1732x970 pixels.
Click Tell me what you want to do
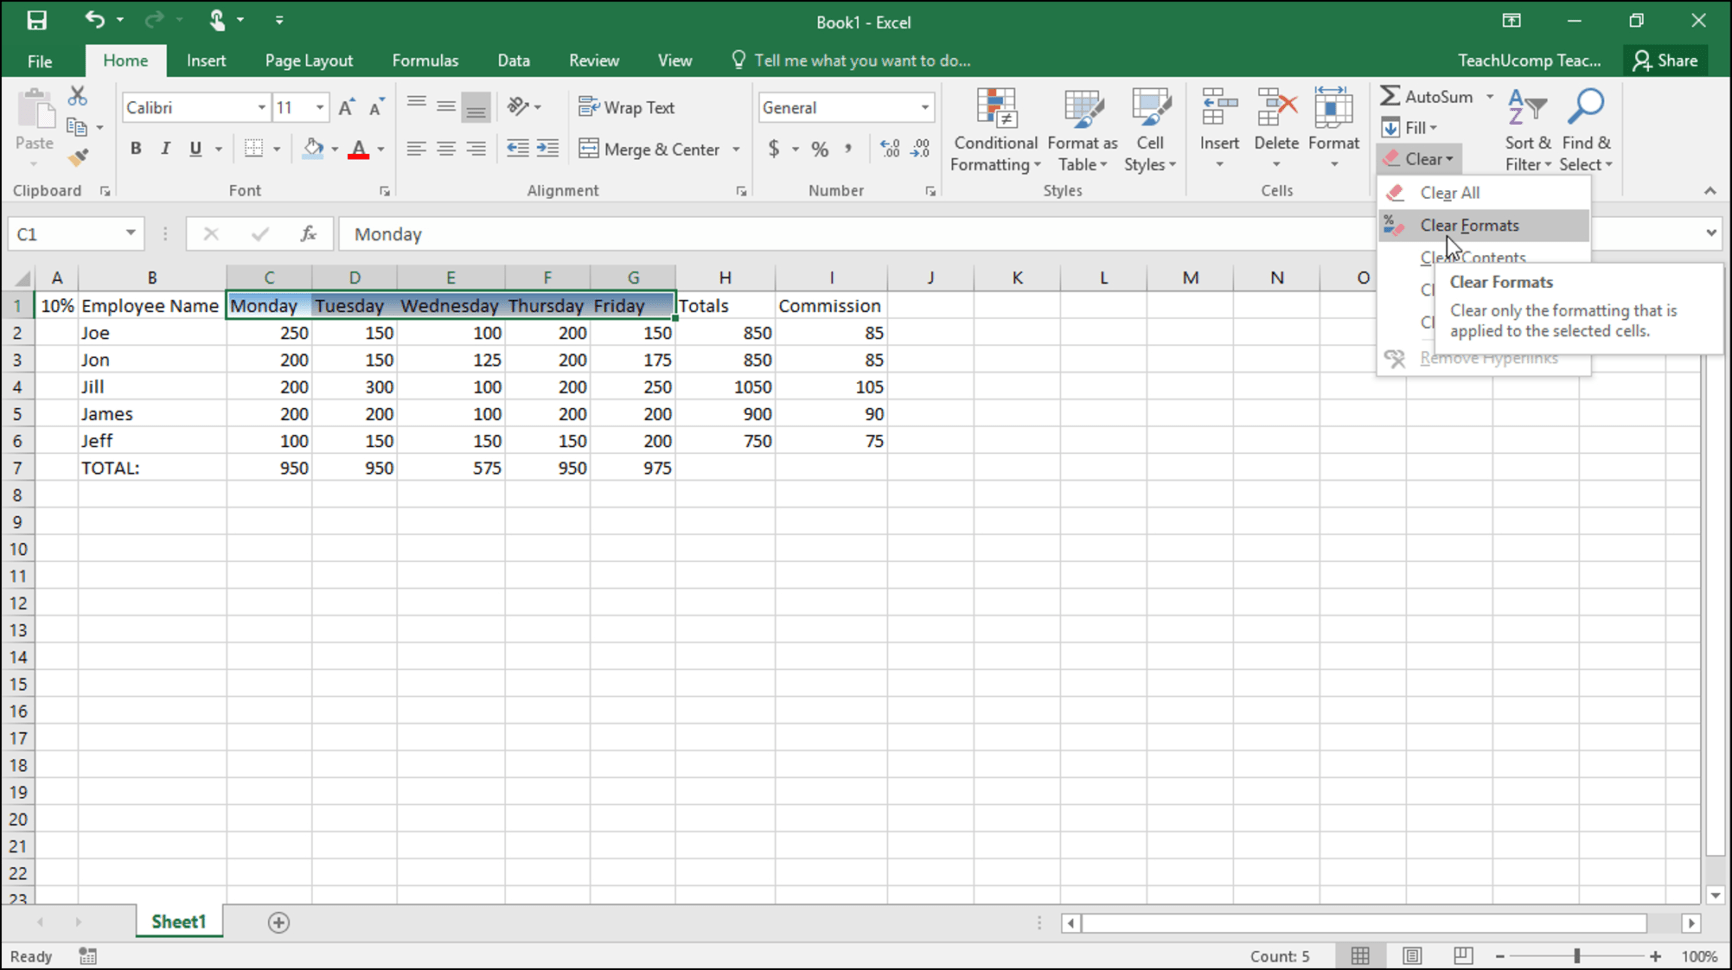pos(861,60)
